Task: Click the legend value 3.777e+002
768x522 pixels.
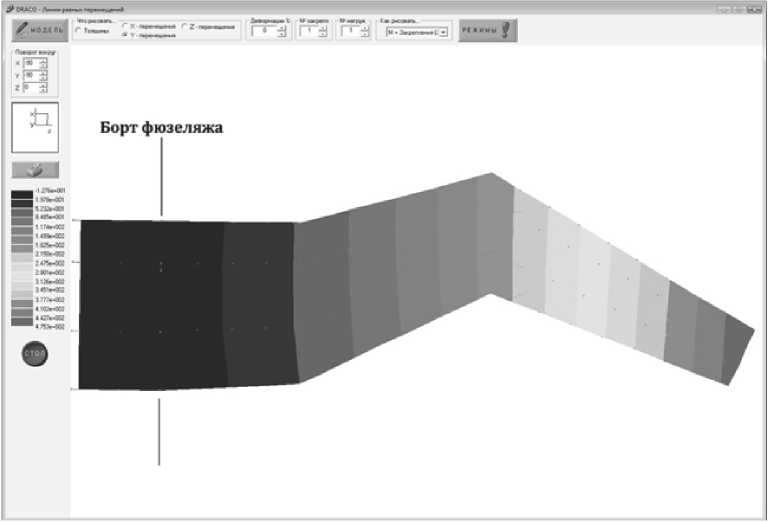Action: click(50, 300)
